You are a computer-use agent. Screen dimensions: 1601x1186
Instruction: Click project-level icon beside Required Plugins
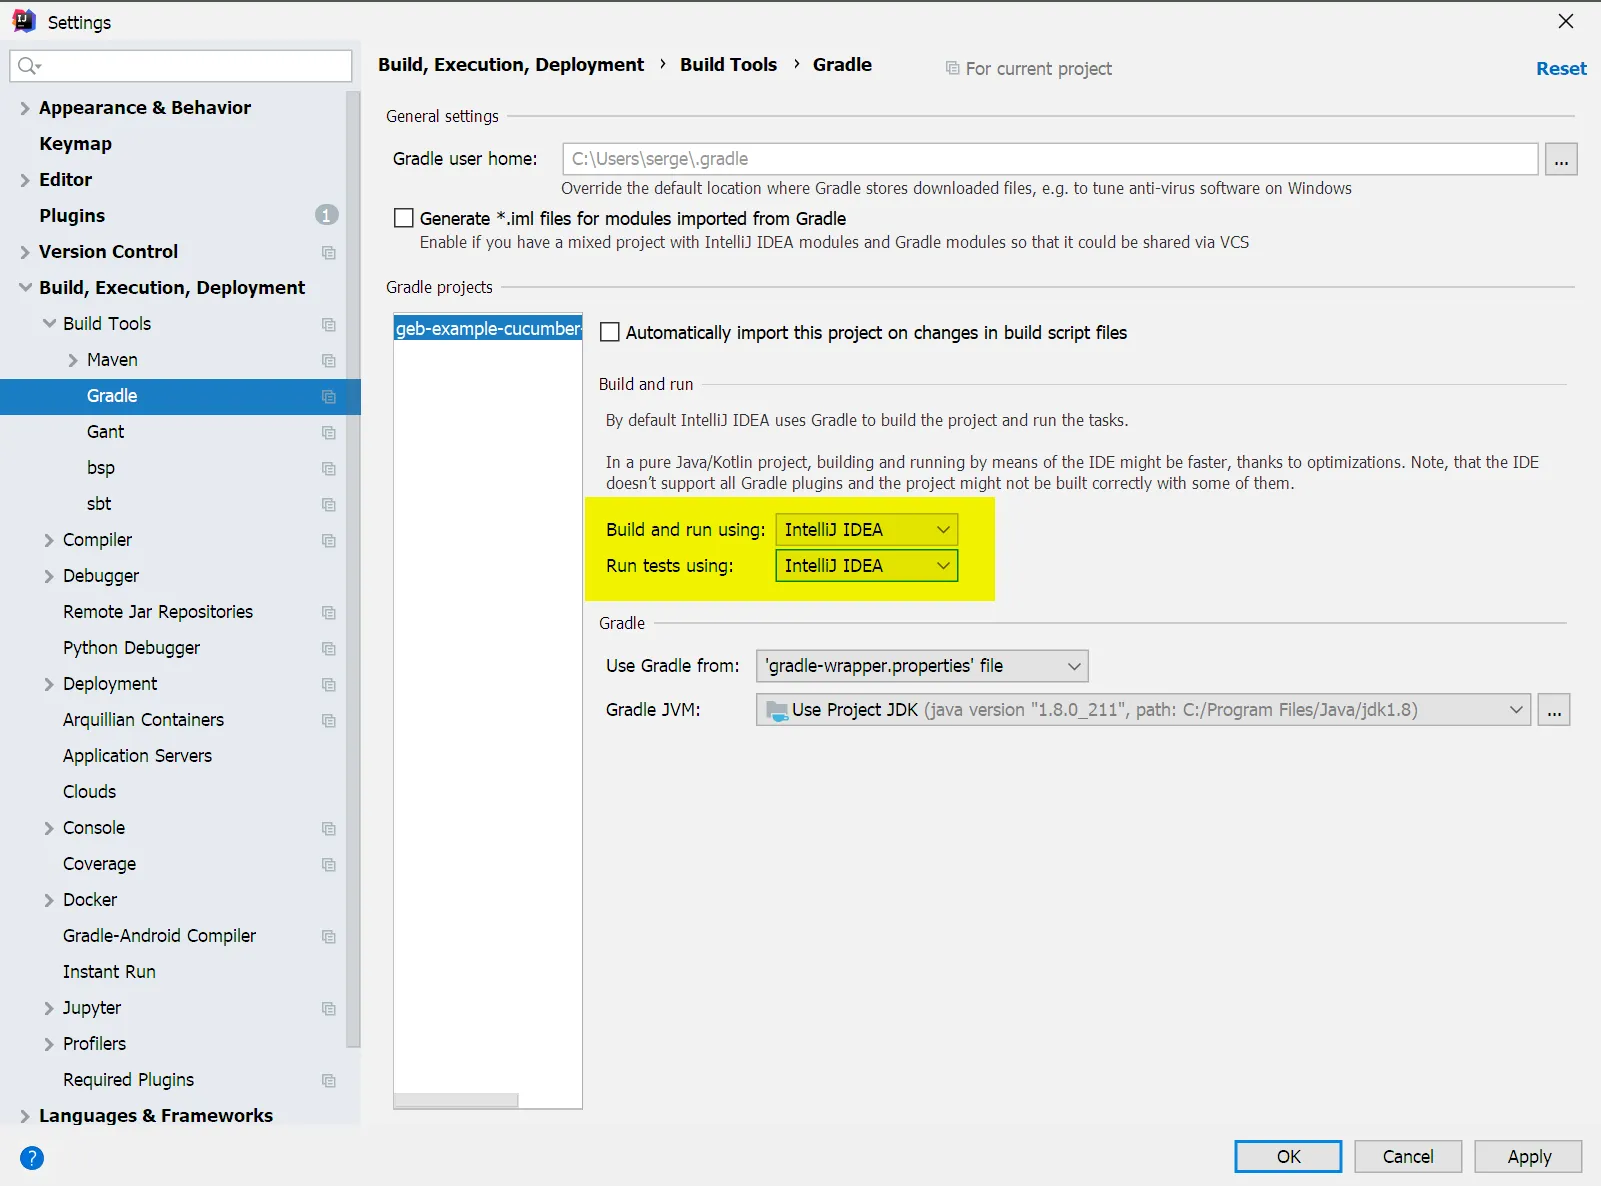click(x=329, y=1080)
